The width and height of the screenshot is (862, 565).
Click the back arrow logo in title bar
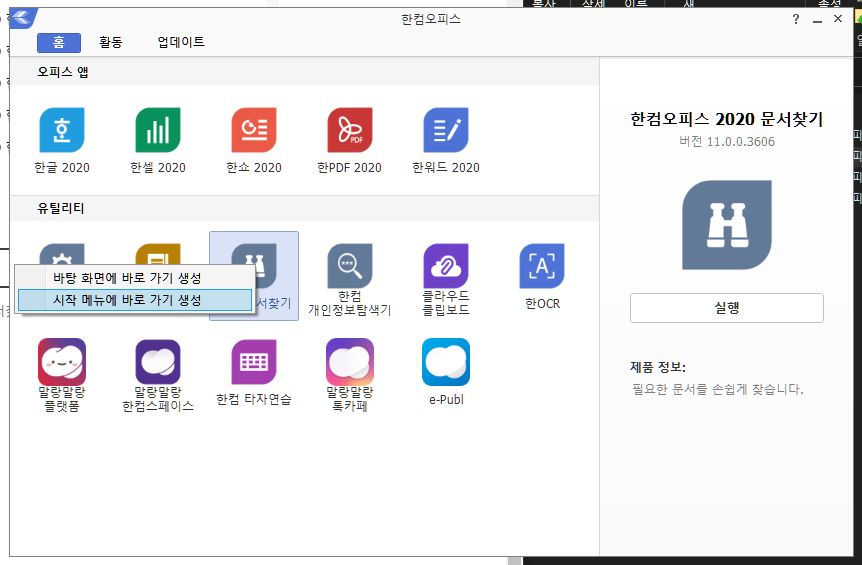pyautogui.click(x=23, y=18)
